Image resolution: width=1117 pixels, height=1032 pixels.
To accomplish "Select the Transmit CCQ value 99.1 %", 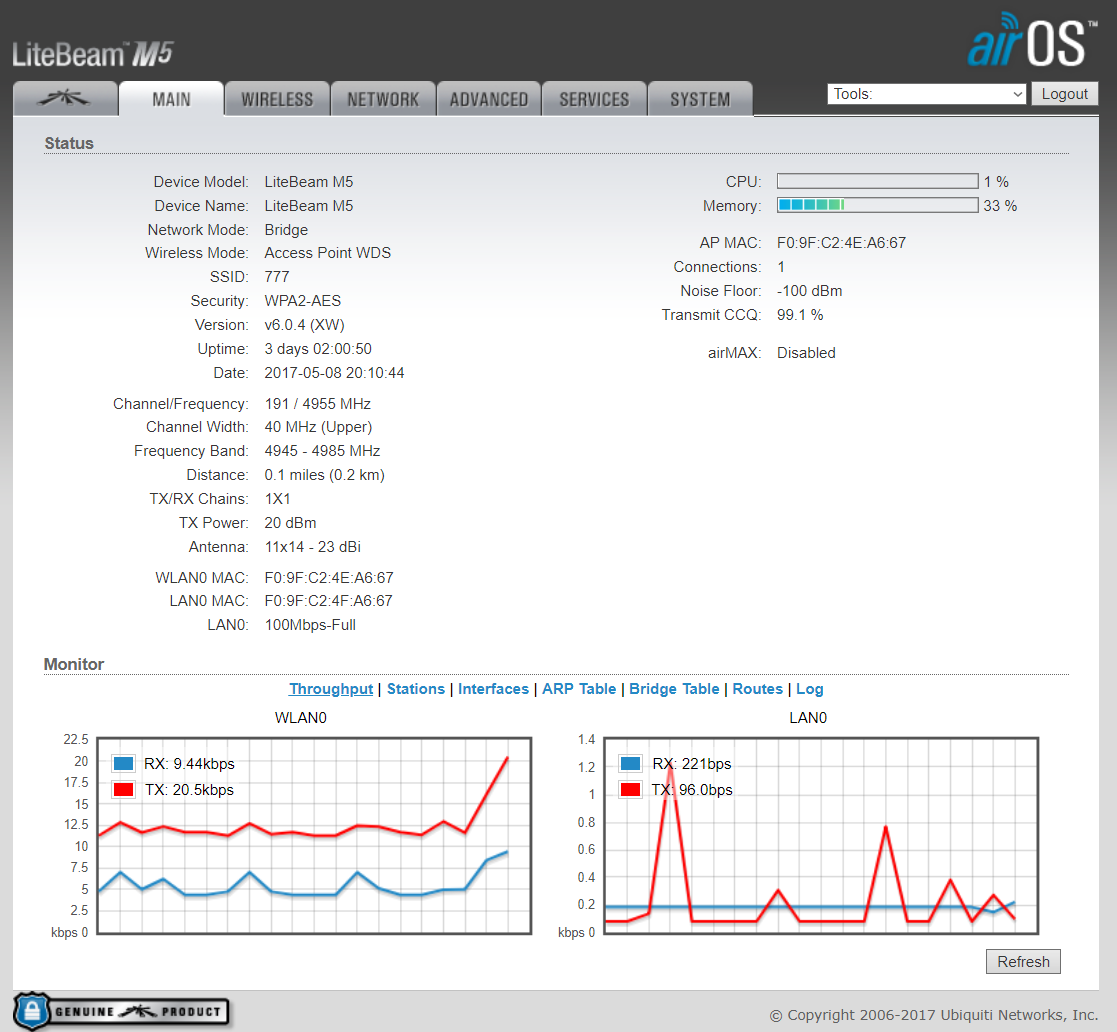I will pyautogui.click(x=800, y=315).
